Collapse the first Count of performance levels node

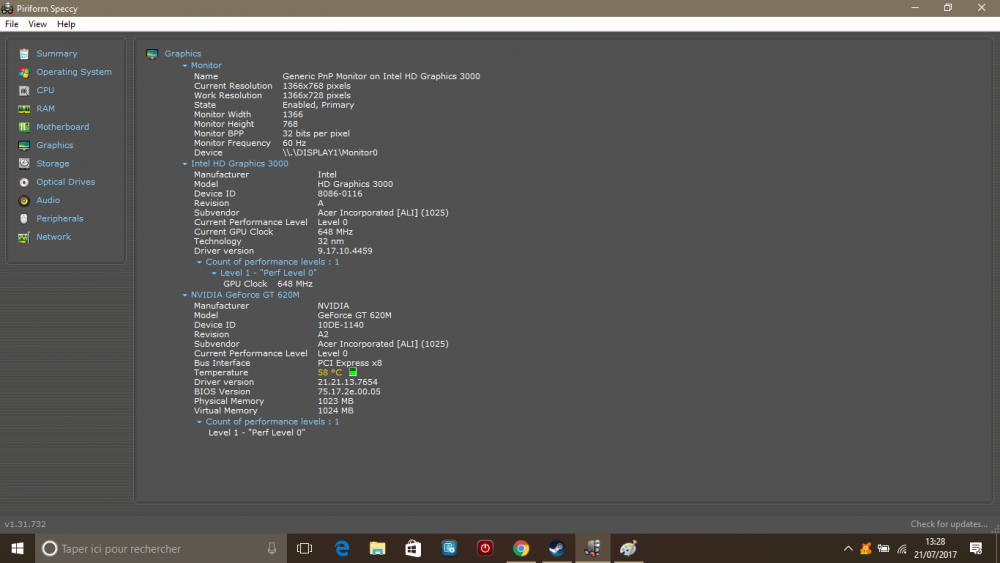[200, 262]
